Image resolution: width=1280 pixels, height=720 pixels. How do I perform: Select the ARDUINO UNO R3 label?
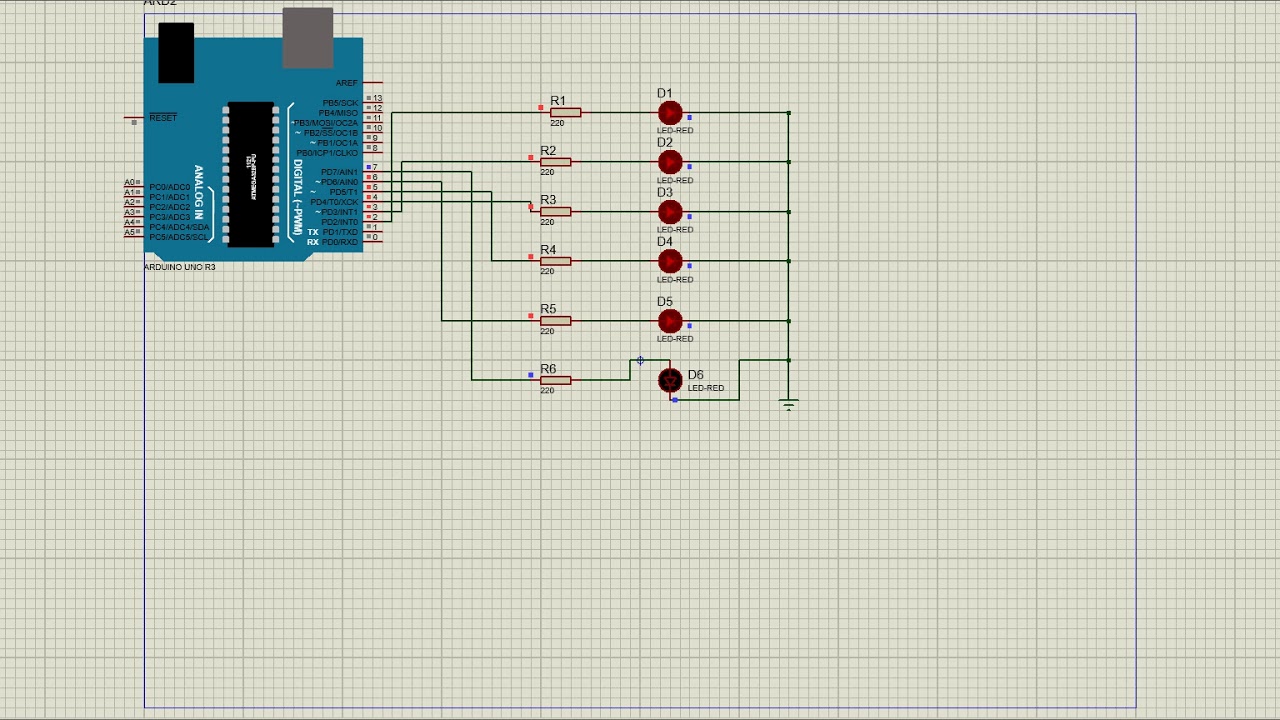pyautogui.click(x=180, y=267)
